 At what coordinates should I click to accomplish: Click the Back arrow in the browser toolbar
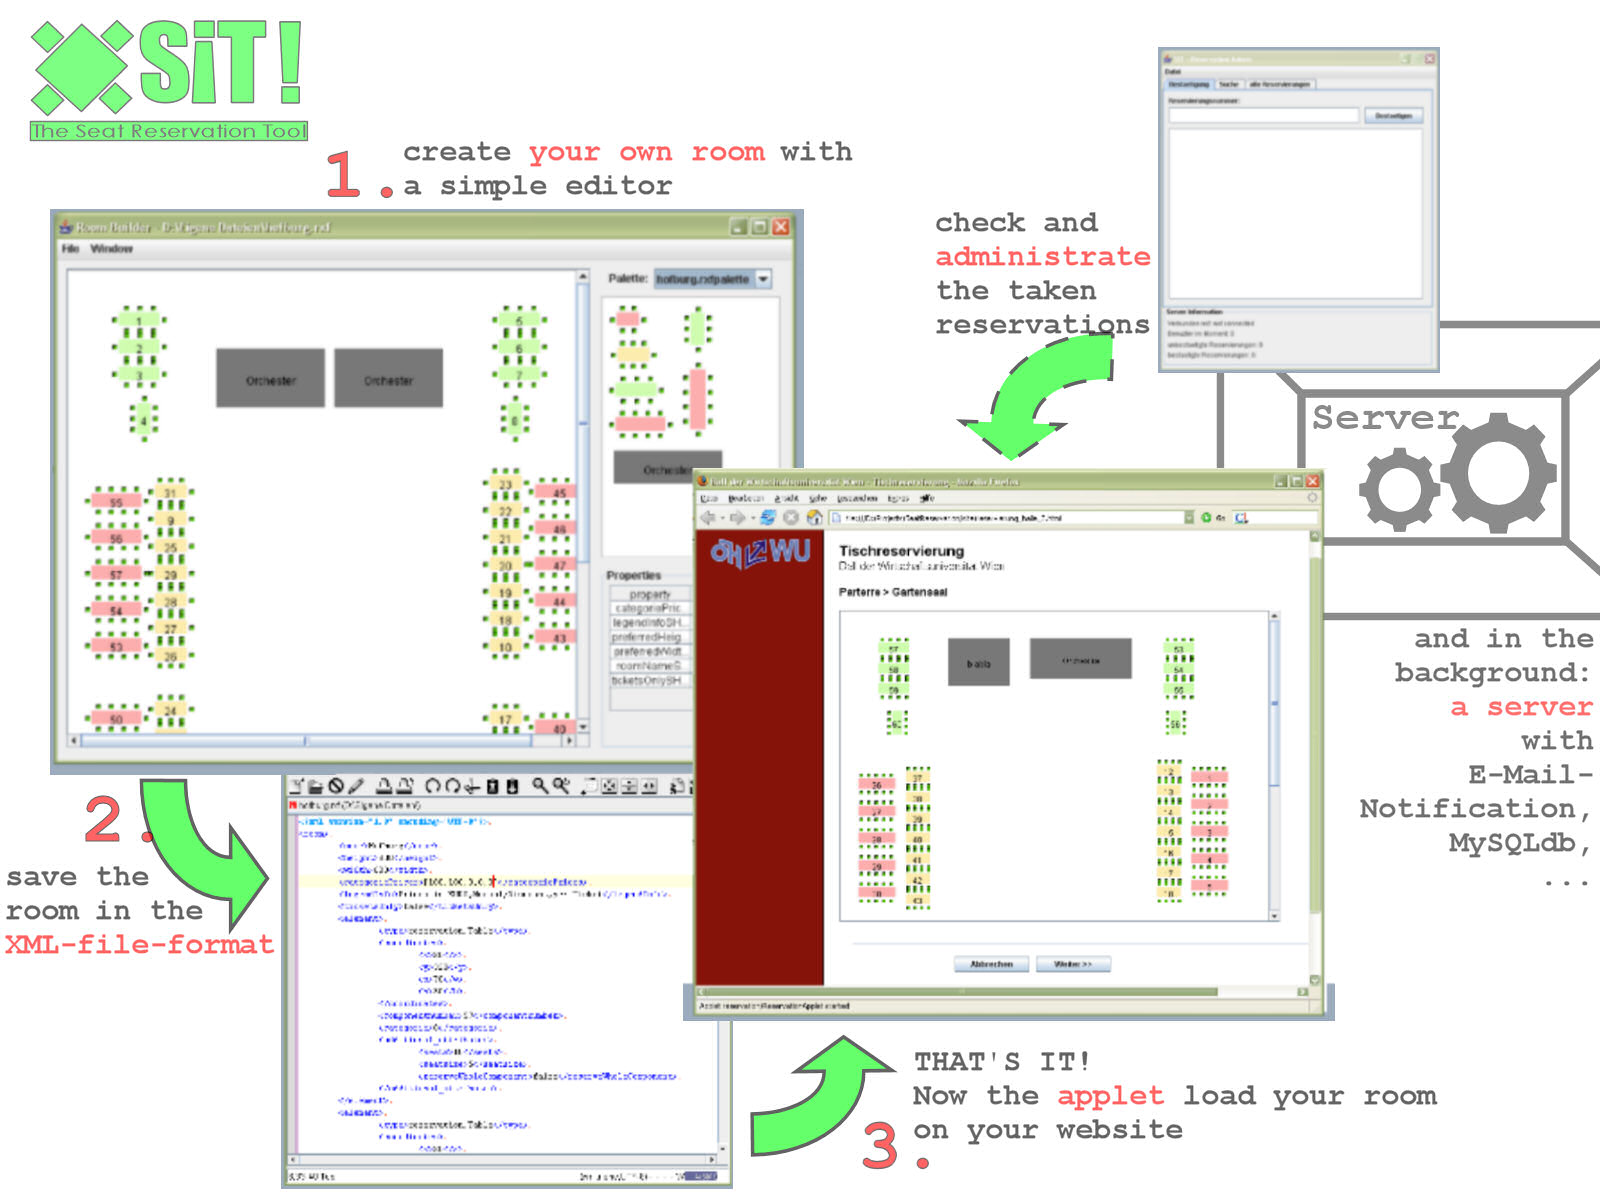[x=708, y=517]
